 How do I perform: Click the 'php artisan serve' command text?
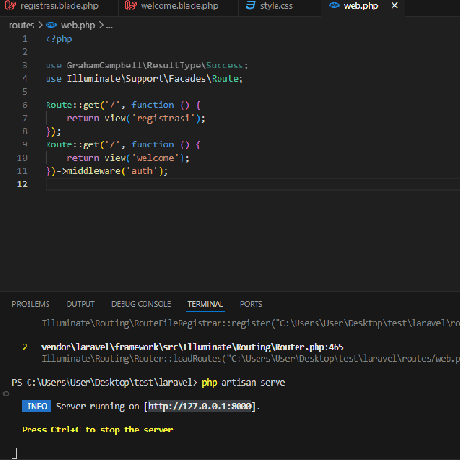tap(243, 382)
